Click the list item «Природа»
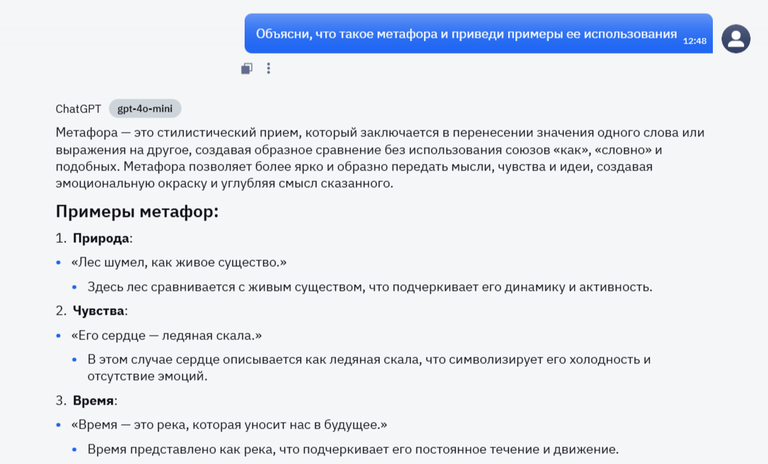768x464 pixels. 101,239
